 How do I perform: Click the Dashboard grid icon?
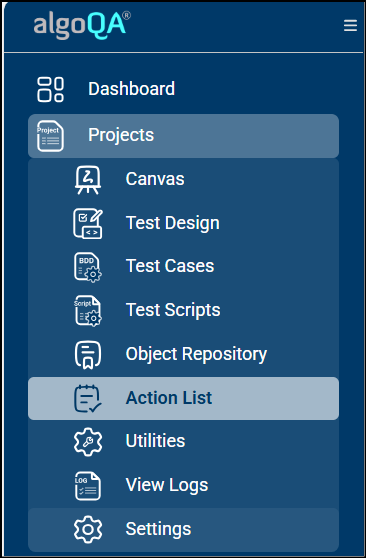[50, 89]
